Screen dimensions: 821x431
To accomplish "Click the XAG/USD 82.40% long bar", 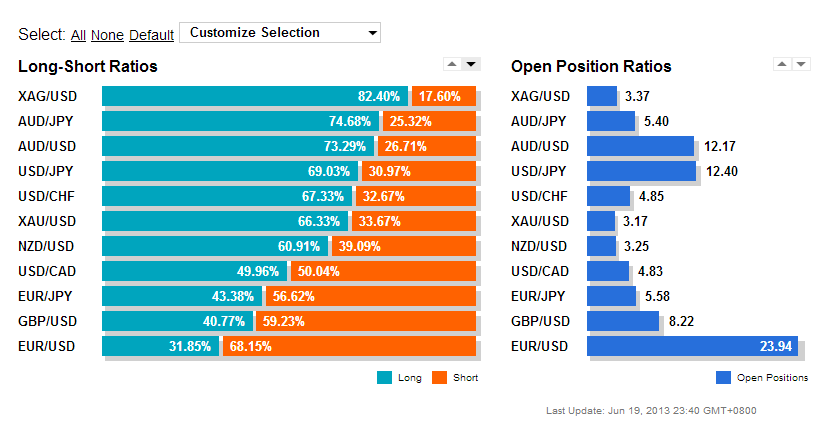I will (x=255, y=96).
